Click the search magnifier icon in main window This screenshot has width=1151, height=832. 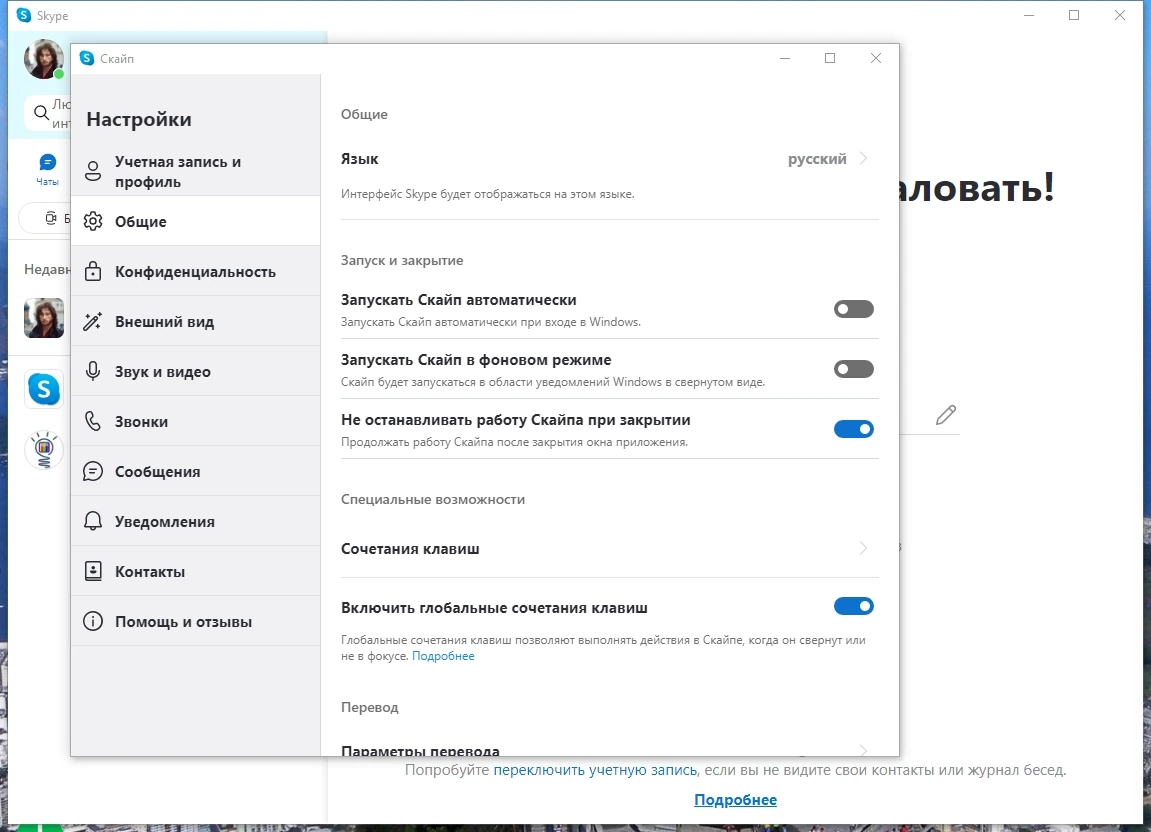[x=42, y=113]
